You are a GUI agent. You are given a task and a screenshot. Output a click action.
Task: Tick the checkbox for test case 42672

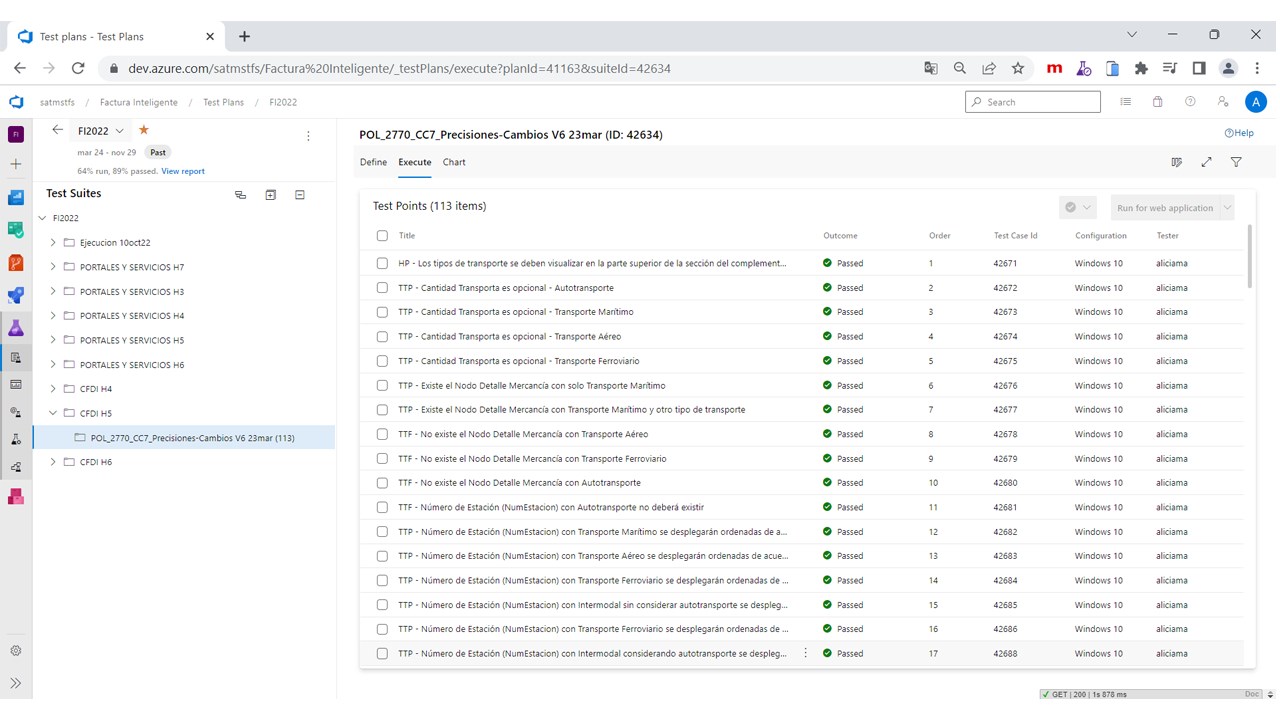382,288
